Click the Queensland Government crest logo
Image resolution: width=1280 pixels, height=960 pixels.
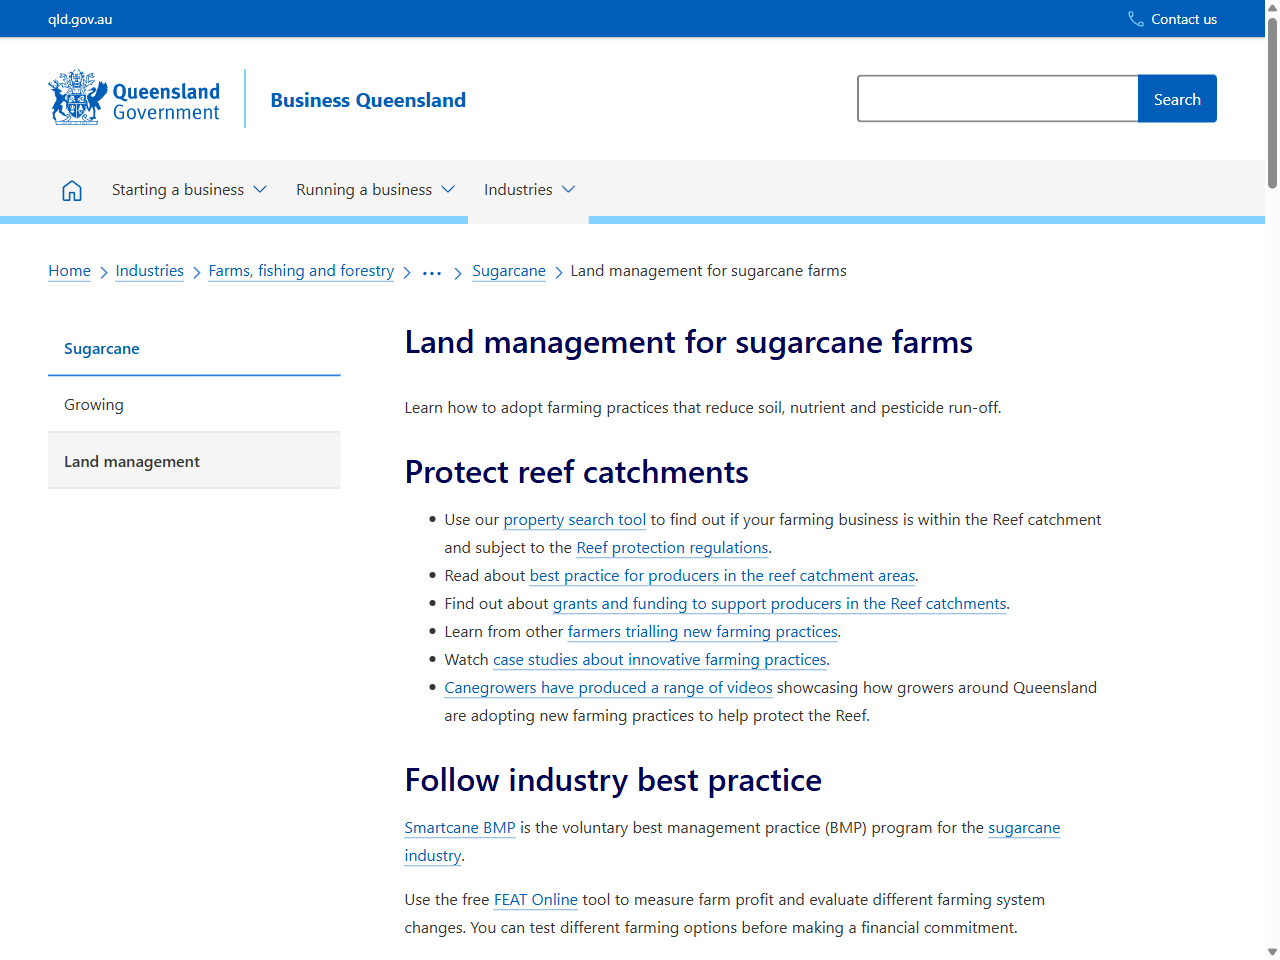pyautogui.click(x=76, y=97)
